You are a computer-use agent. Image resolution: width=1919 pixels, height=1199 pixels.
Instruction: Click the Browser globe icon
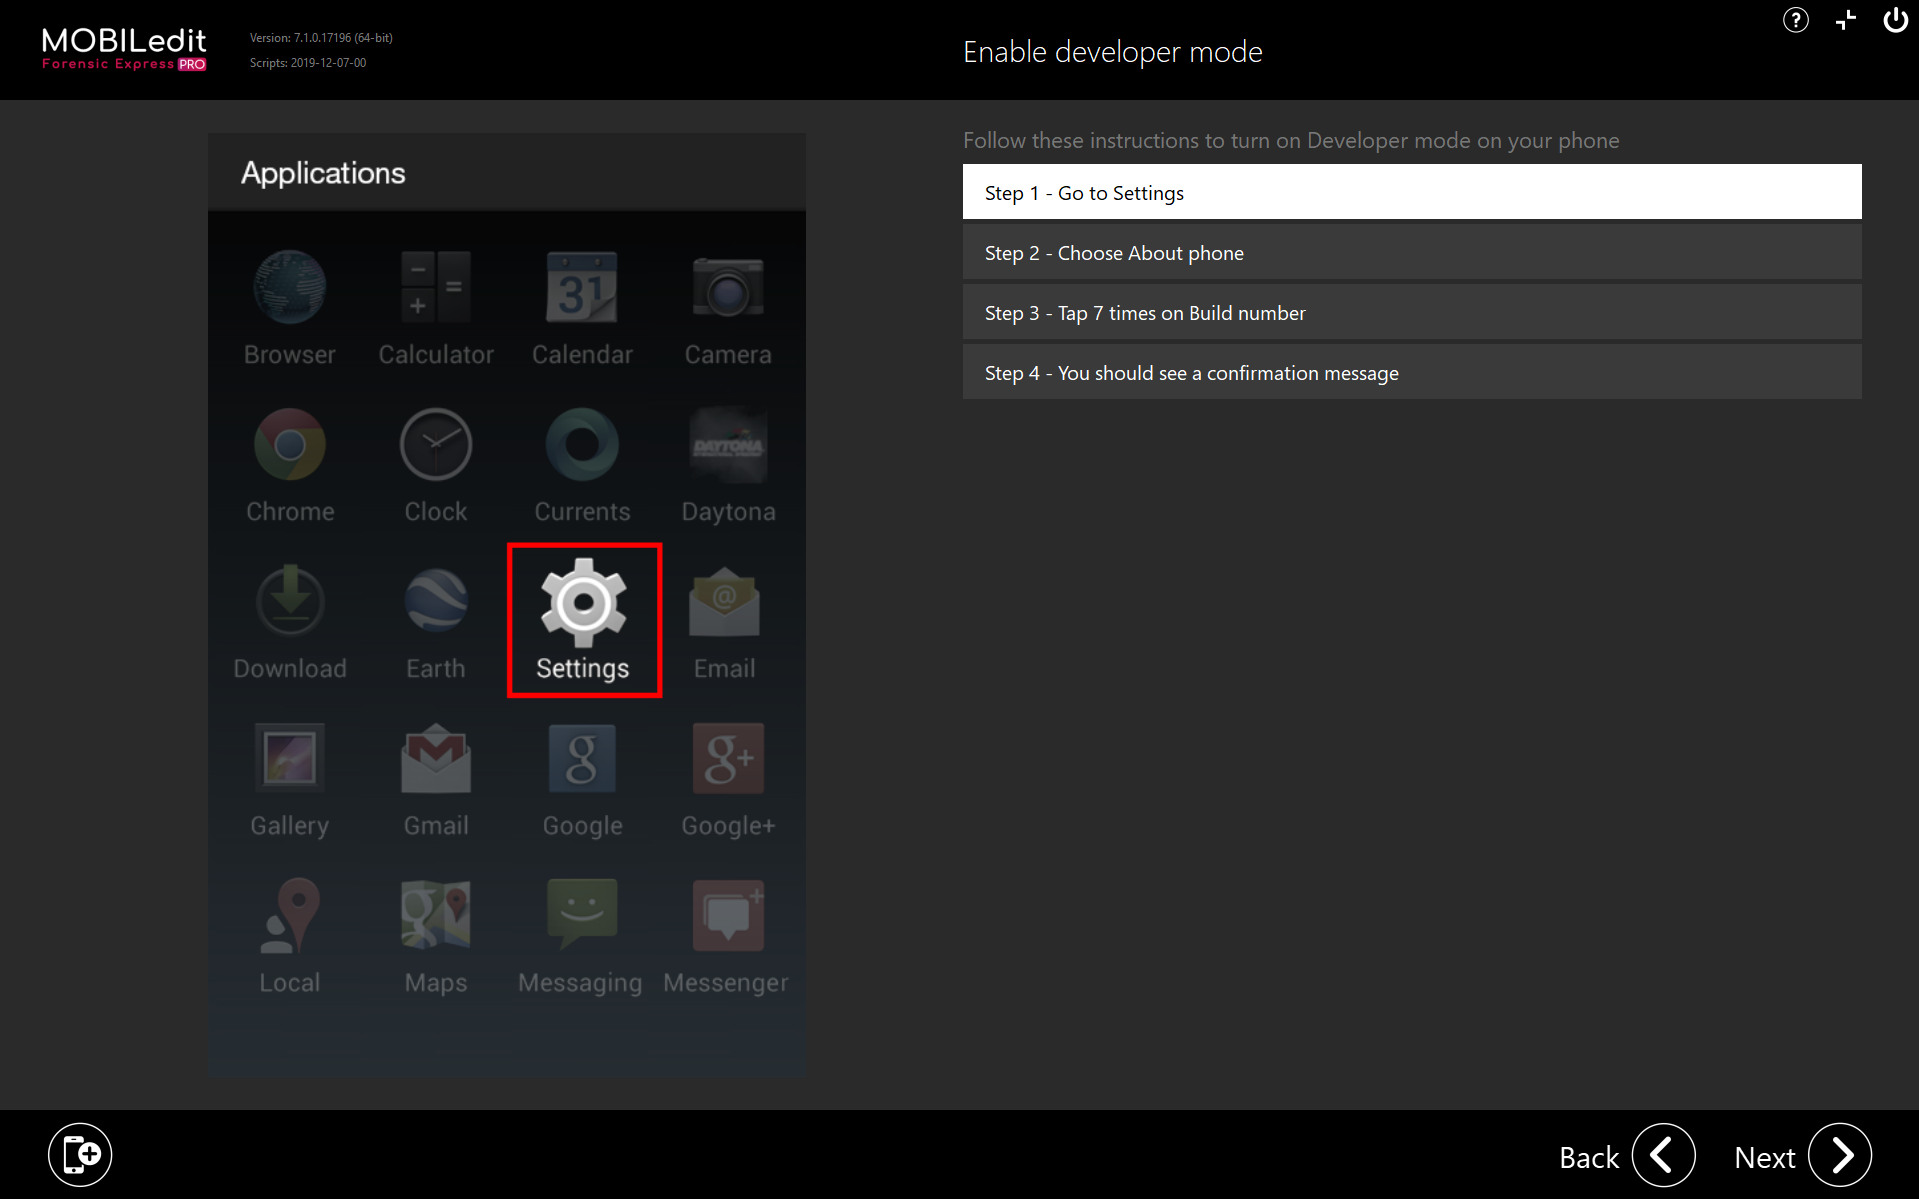point(290,287)
